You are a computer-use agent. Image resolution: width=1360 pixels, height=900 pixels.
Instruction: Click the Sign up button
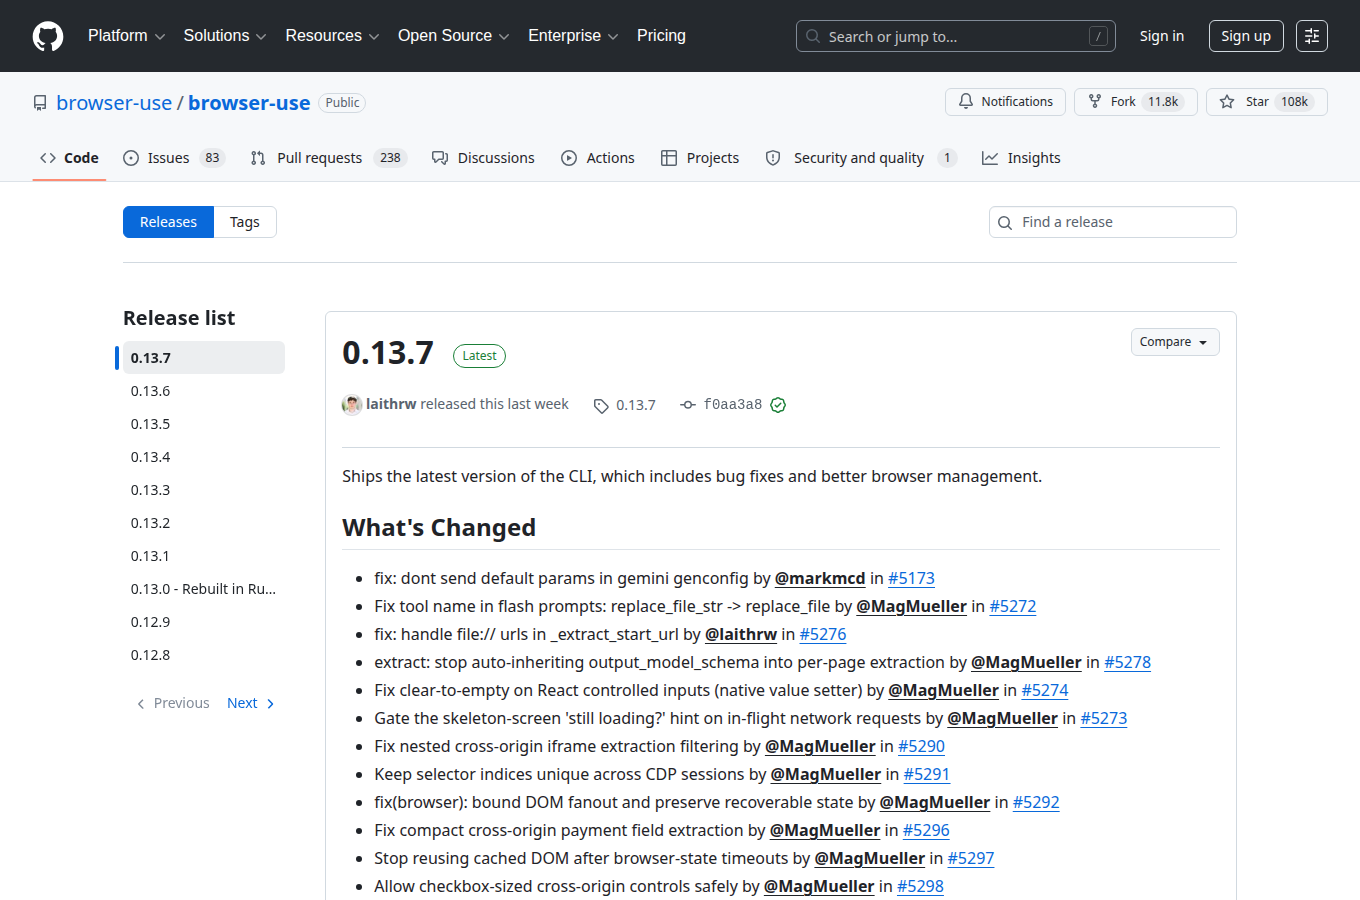(1246, 36)
